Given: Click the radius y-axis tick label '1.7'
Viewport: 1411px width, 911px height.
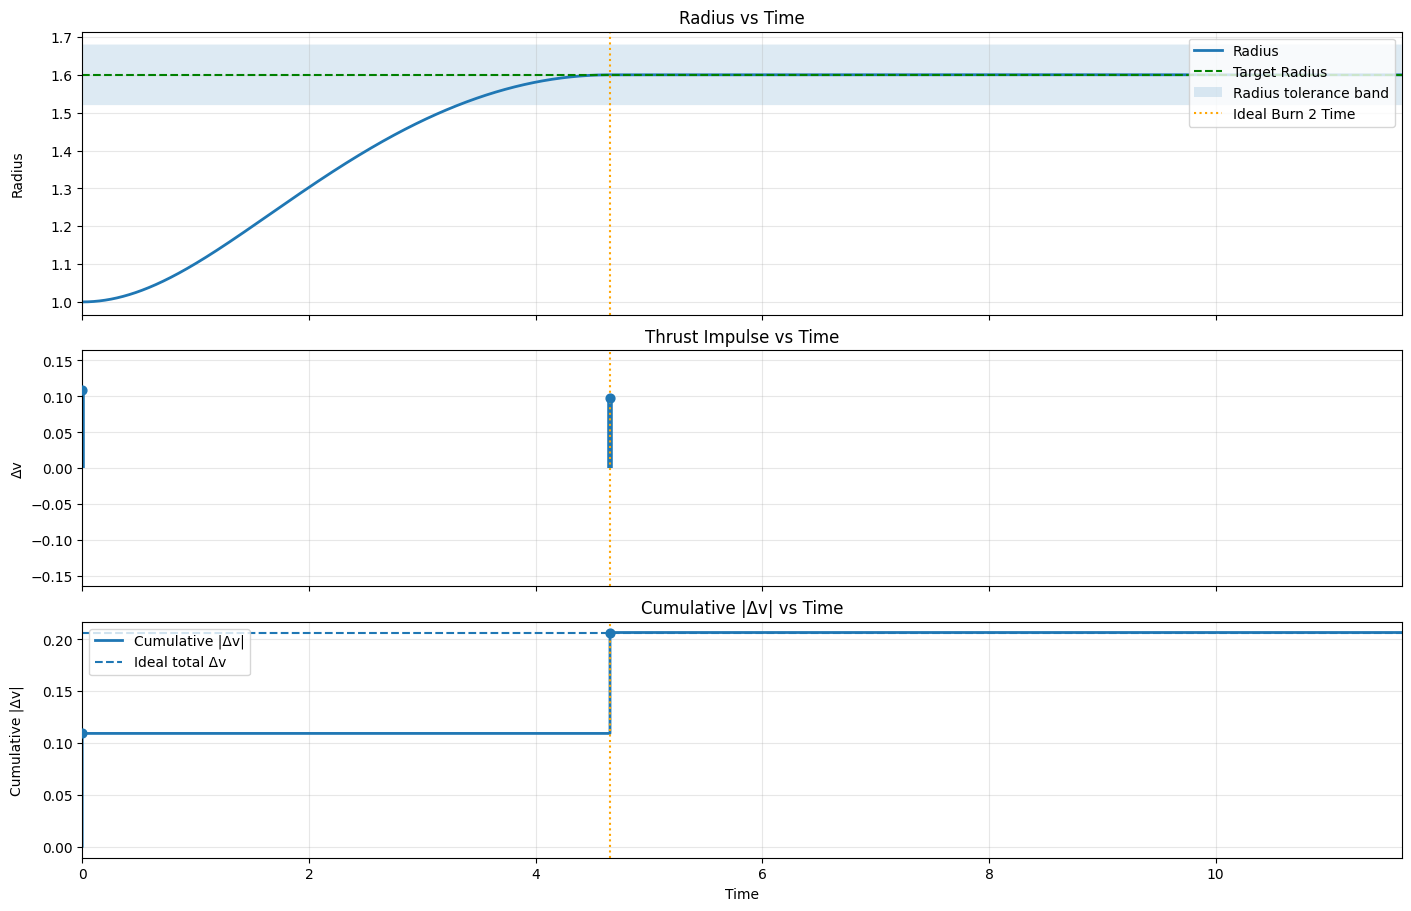Looking at the screenshot, I should 61,38.
